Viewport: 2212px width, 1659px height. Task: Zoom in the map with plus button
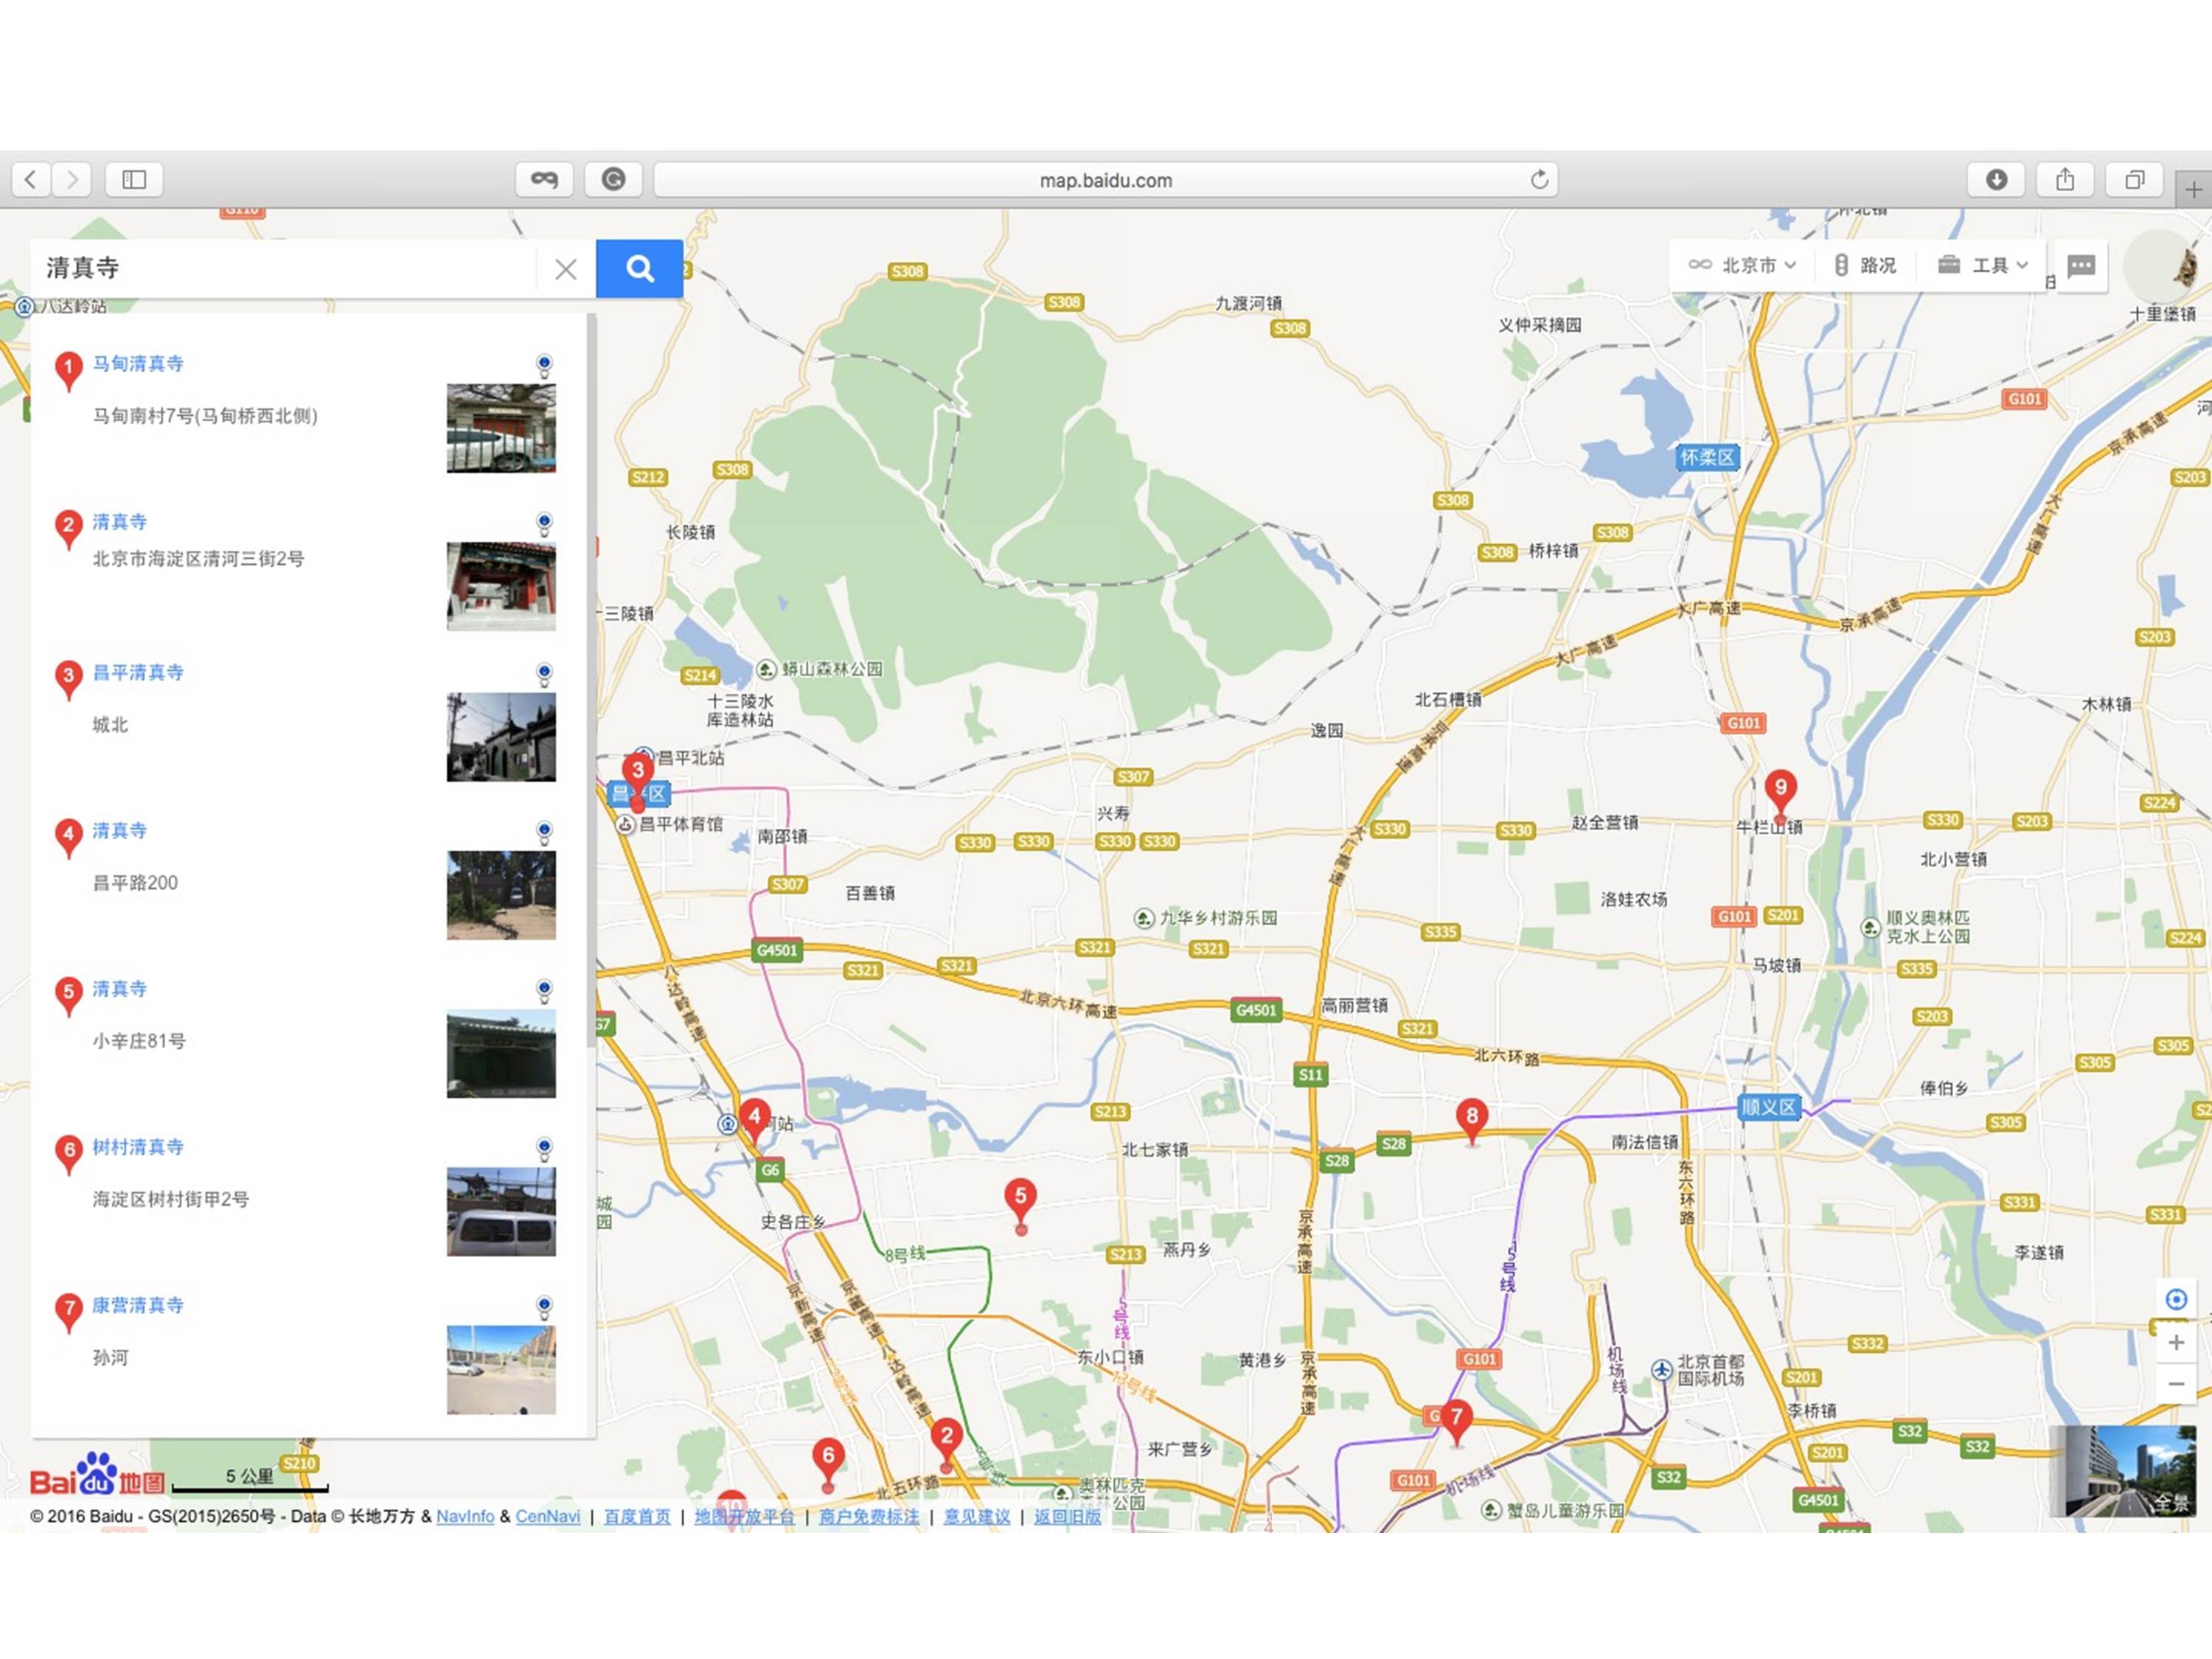coord(2176,1342)
